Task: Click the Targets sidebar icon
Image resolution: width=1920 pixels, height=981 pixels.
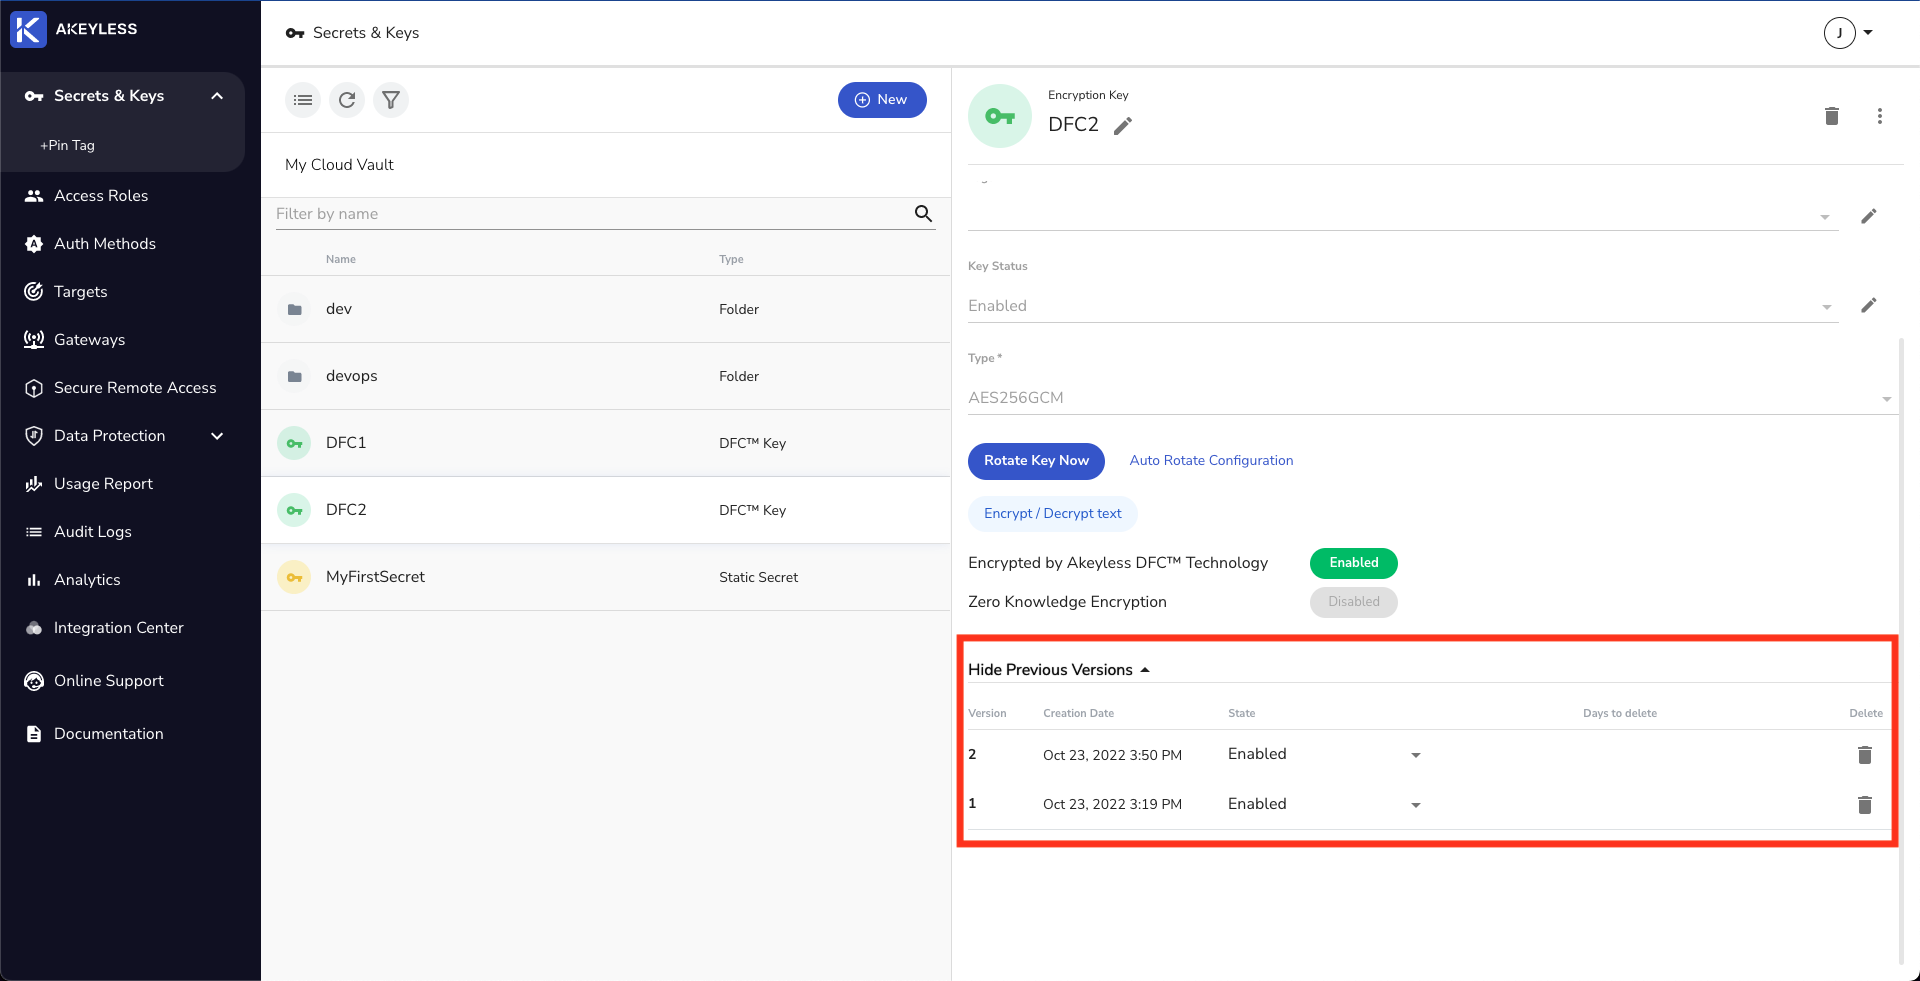Action: coord(34,291)
